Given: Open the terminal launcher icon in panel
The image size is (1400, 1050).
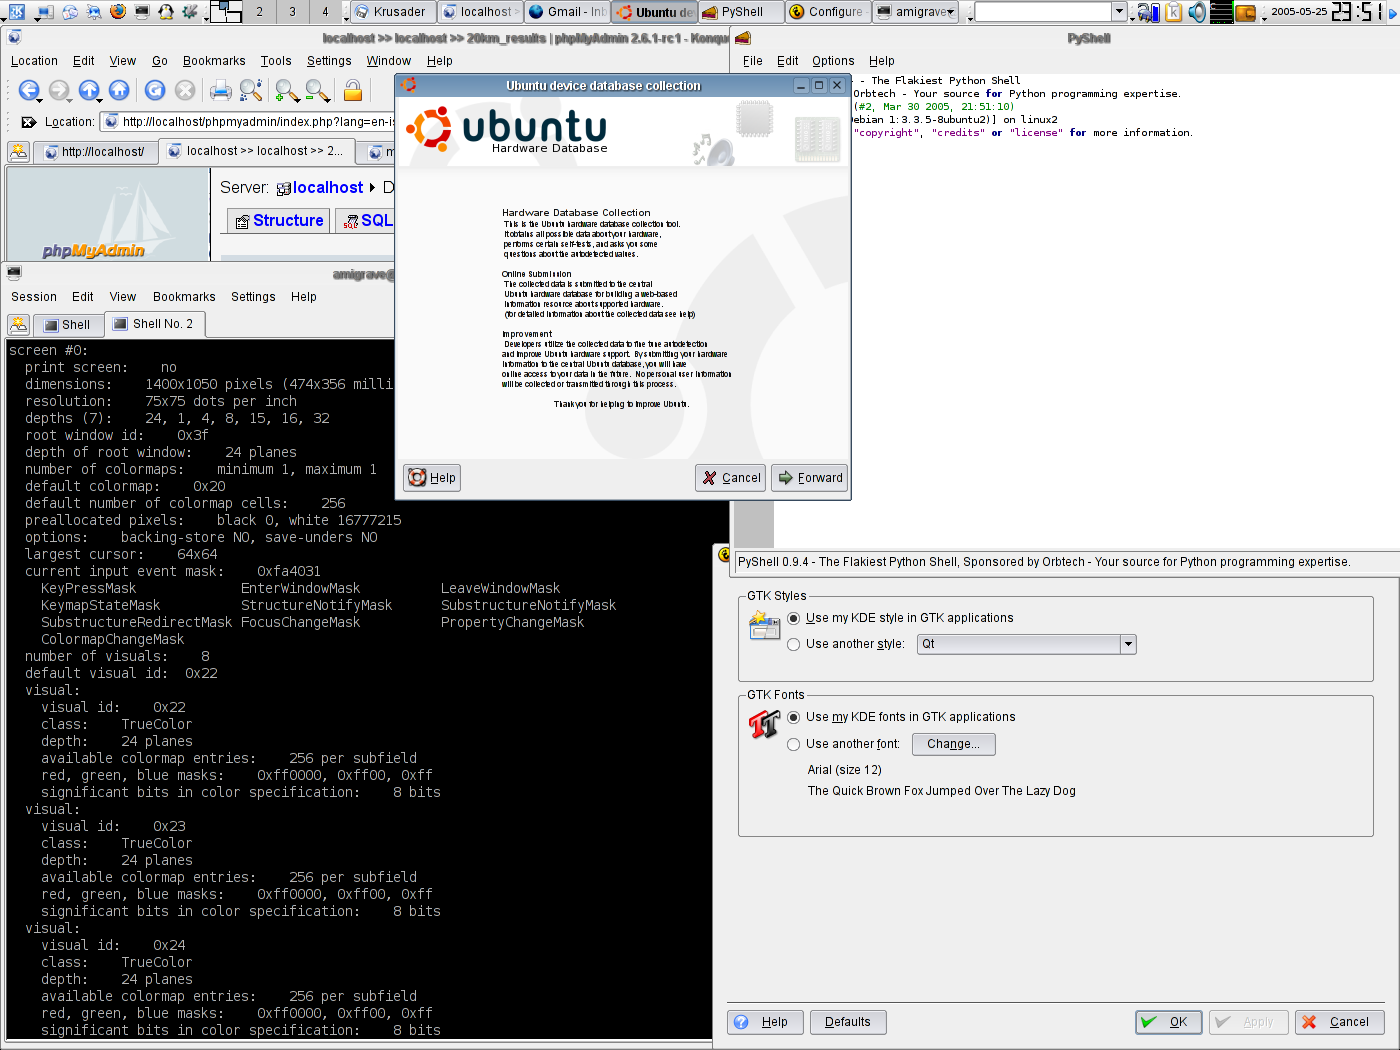Looking at the screenshot, I should pyautogui.click(x=142, y=12).
